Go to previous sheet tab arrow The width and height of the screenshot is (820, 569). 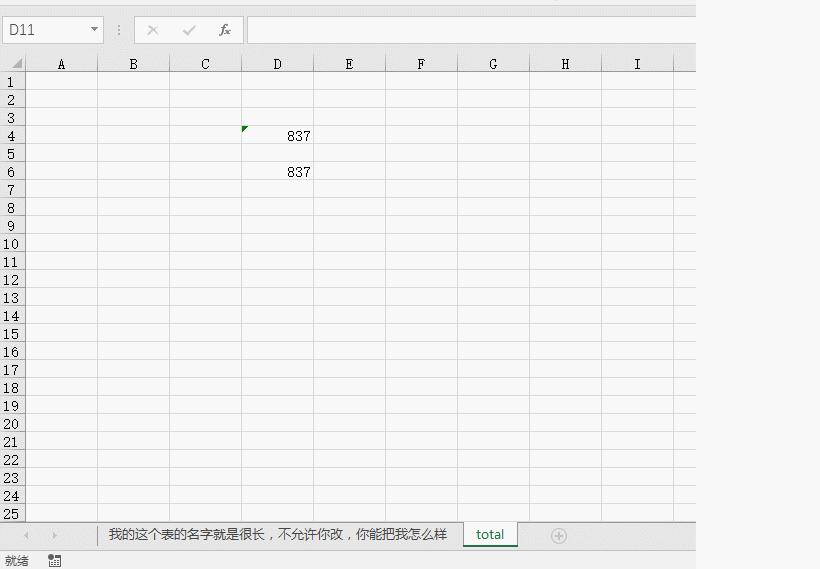coord(26,535)
